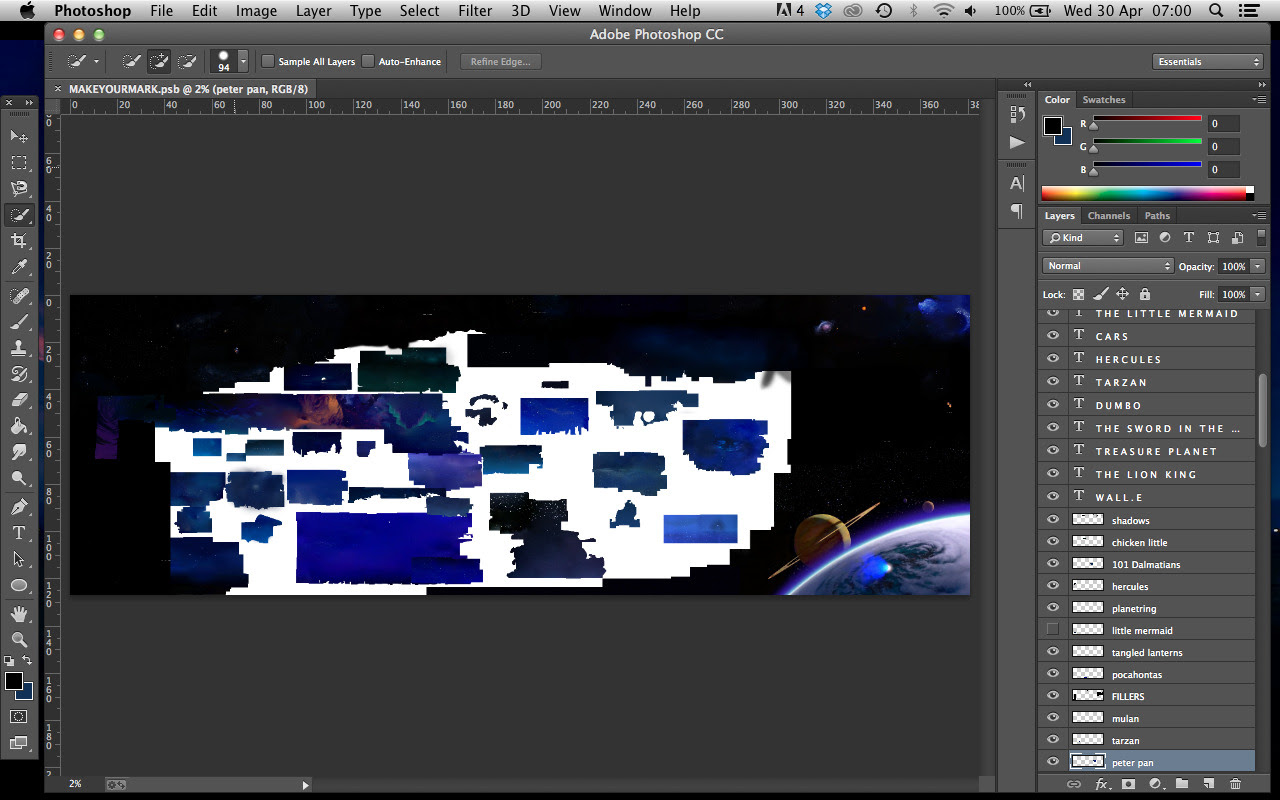This screenshot has height=800, width=1280.
Task: Hide the chicken little layer
Action: coord(1052,542)
